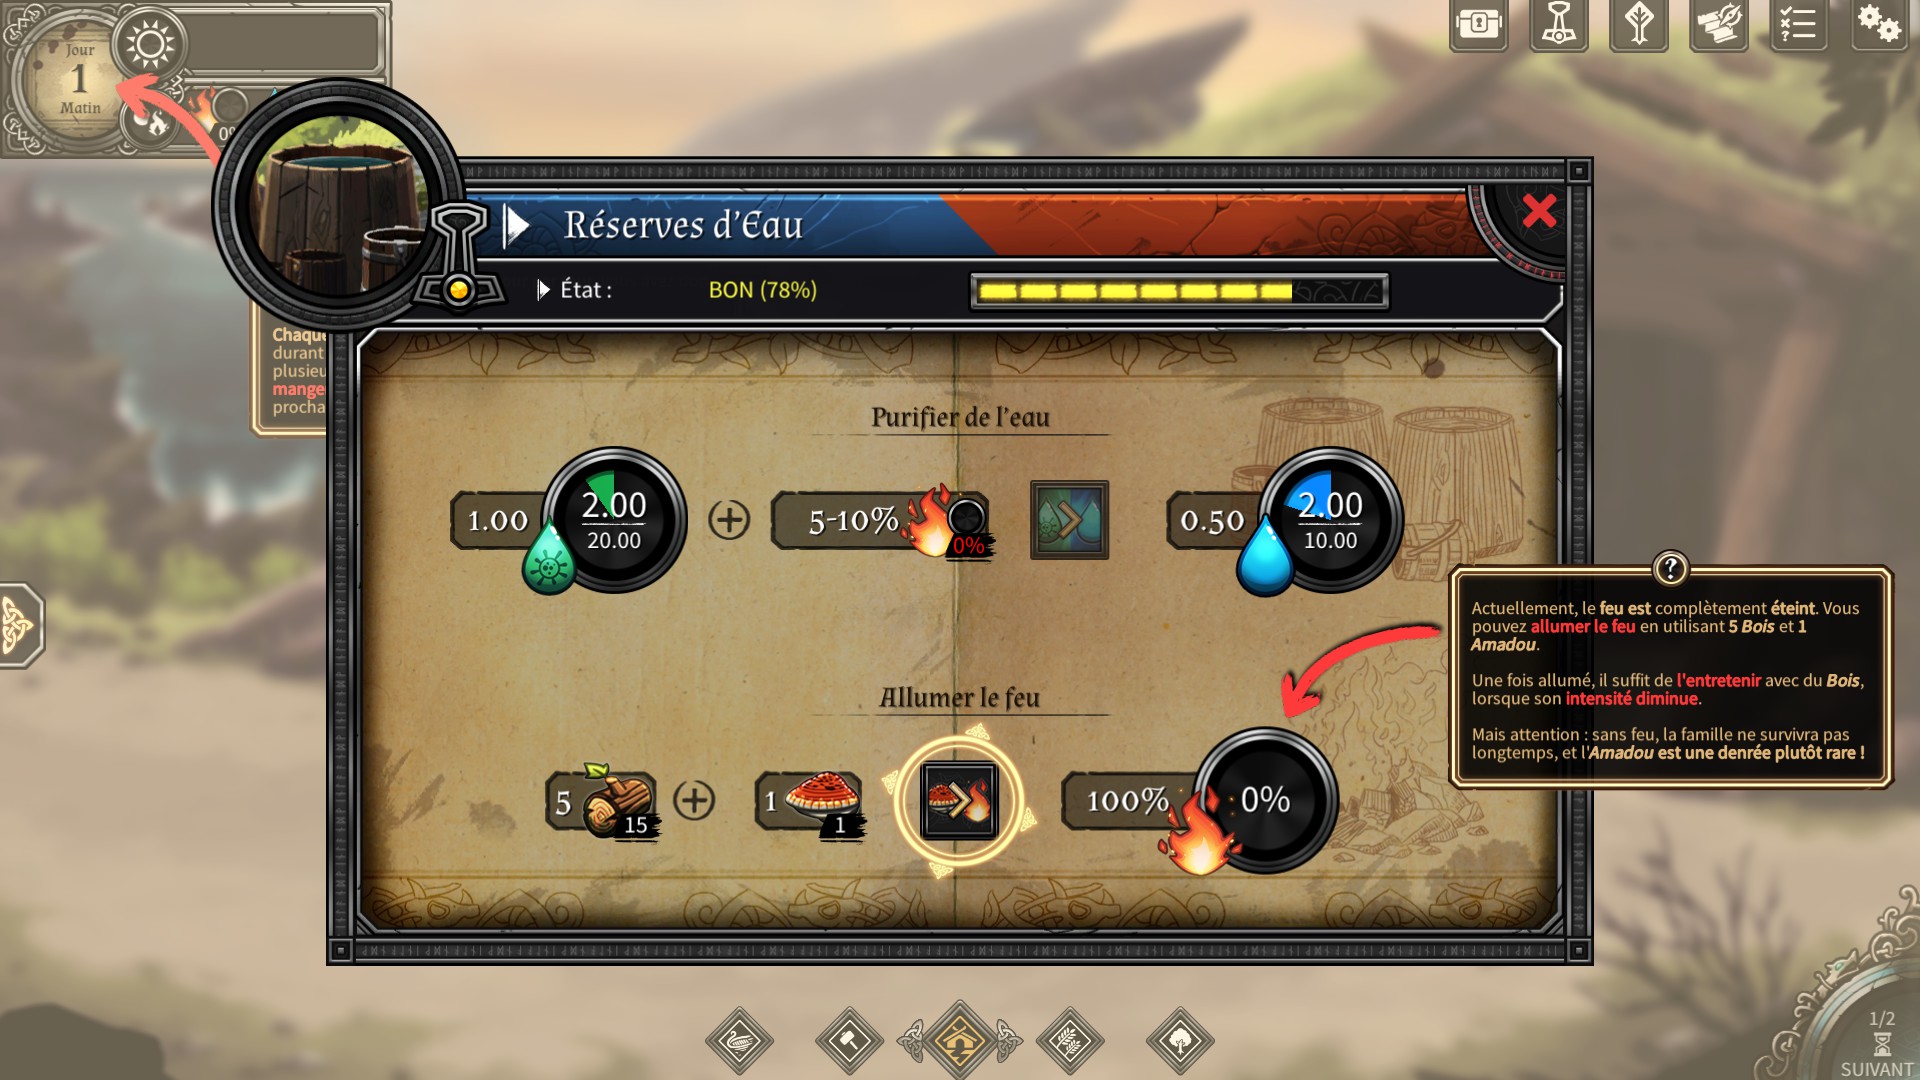Viewport: 1920px width, 1080px height.
Task: Open the quest checklist icon
Action: tap(1798, 23)
